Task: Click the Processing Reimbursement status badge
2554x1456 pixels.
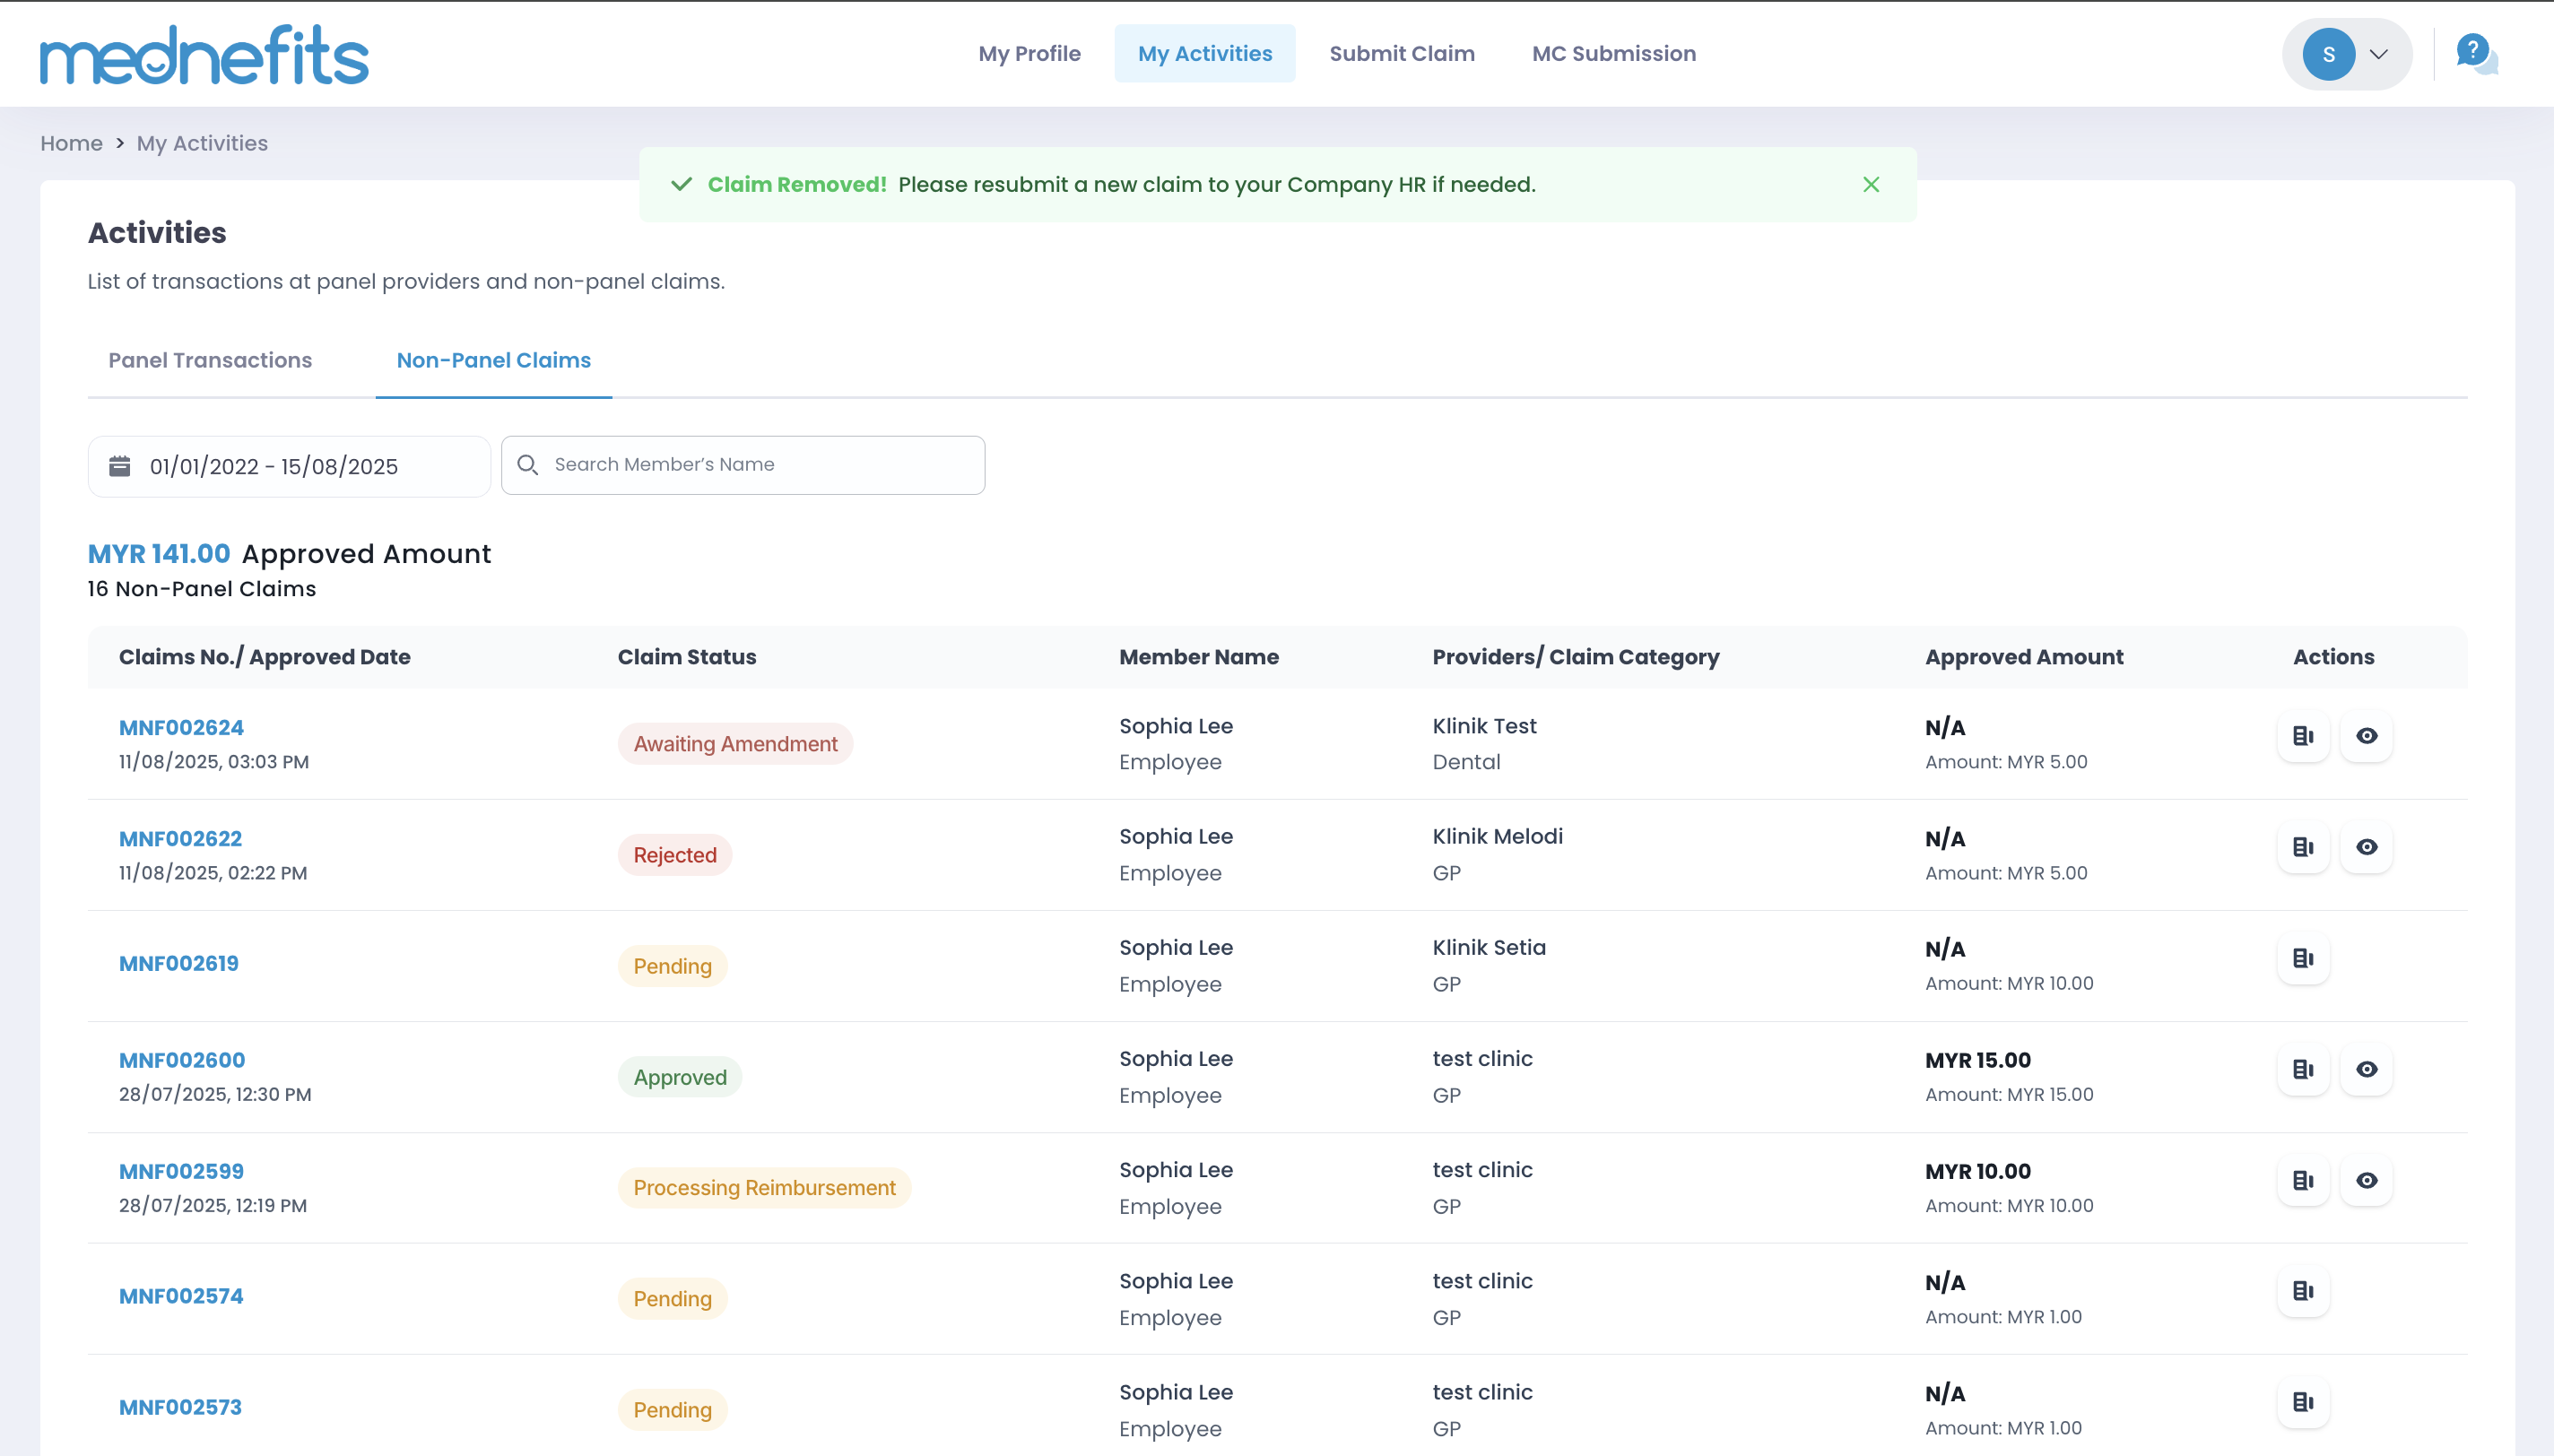Action: pyautogui.click(x=764, y=1188)
